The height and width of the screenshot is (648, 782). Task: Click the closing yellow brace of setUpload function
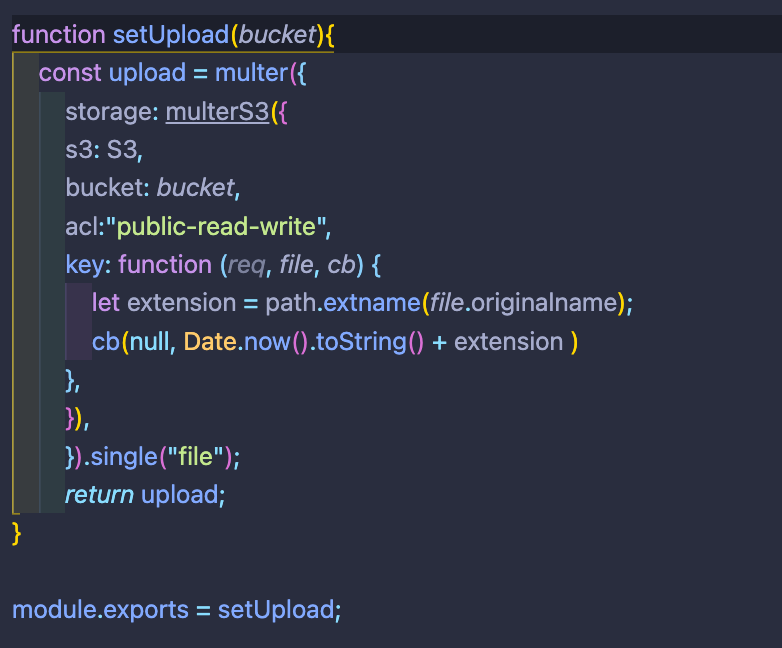(16, 534)
